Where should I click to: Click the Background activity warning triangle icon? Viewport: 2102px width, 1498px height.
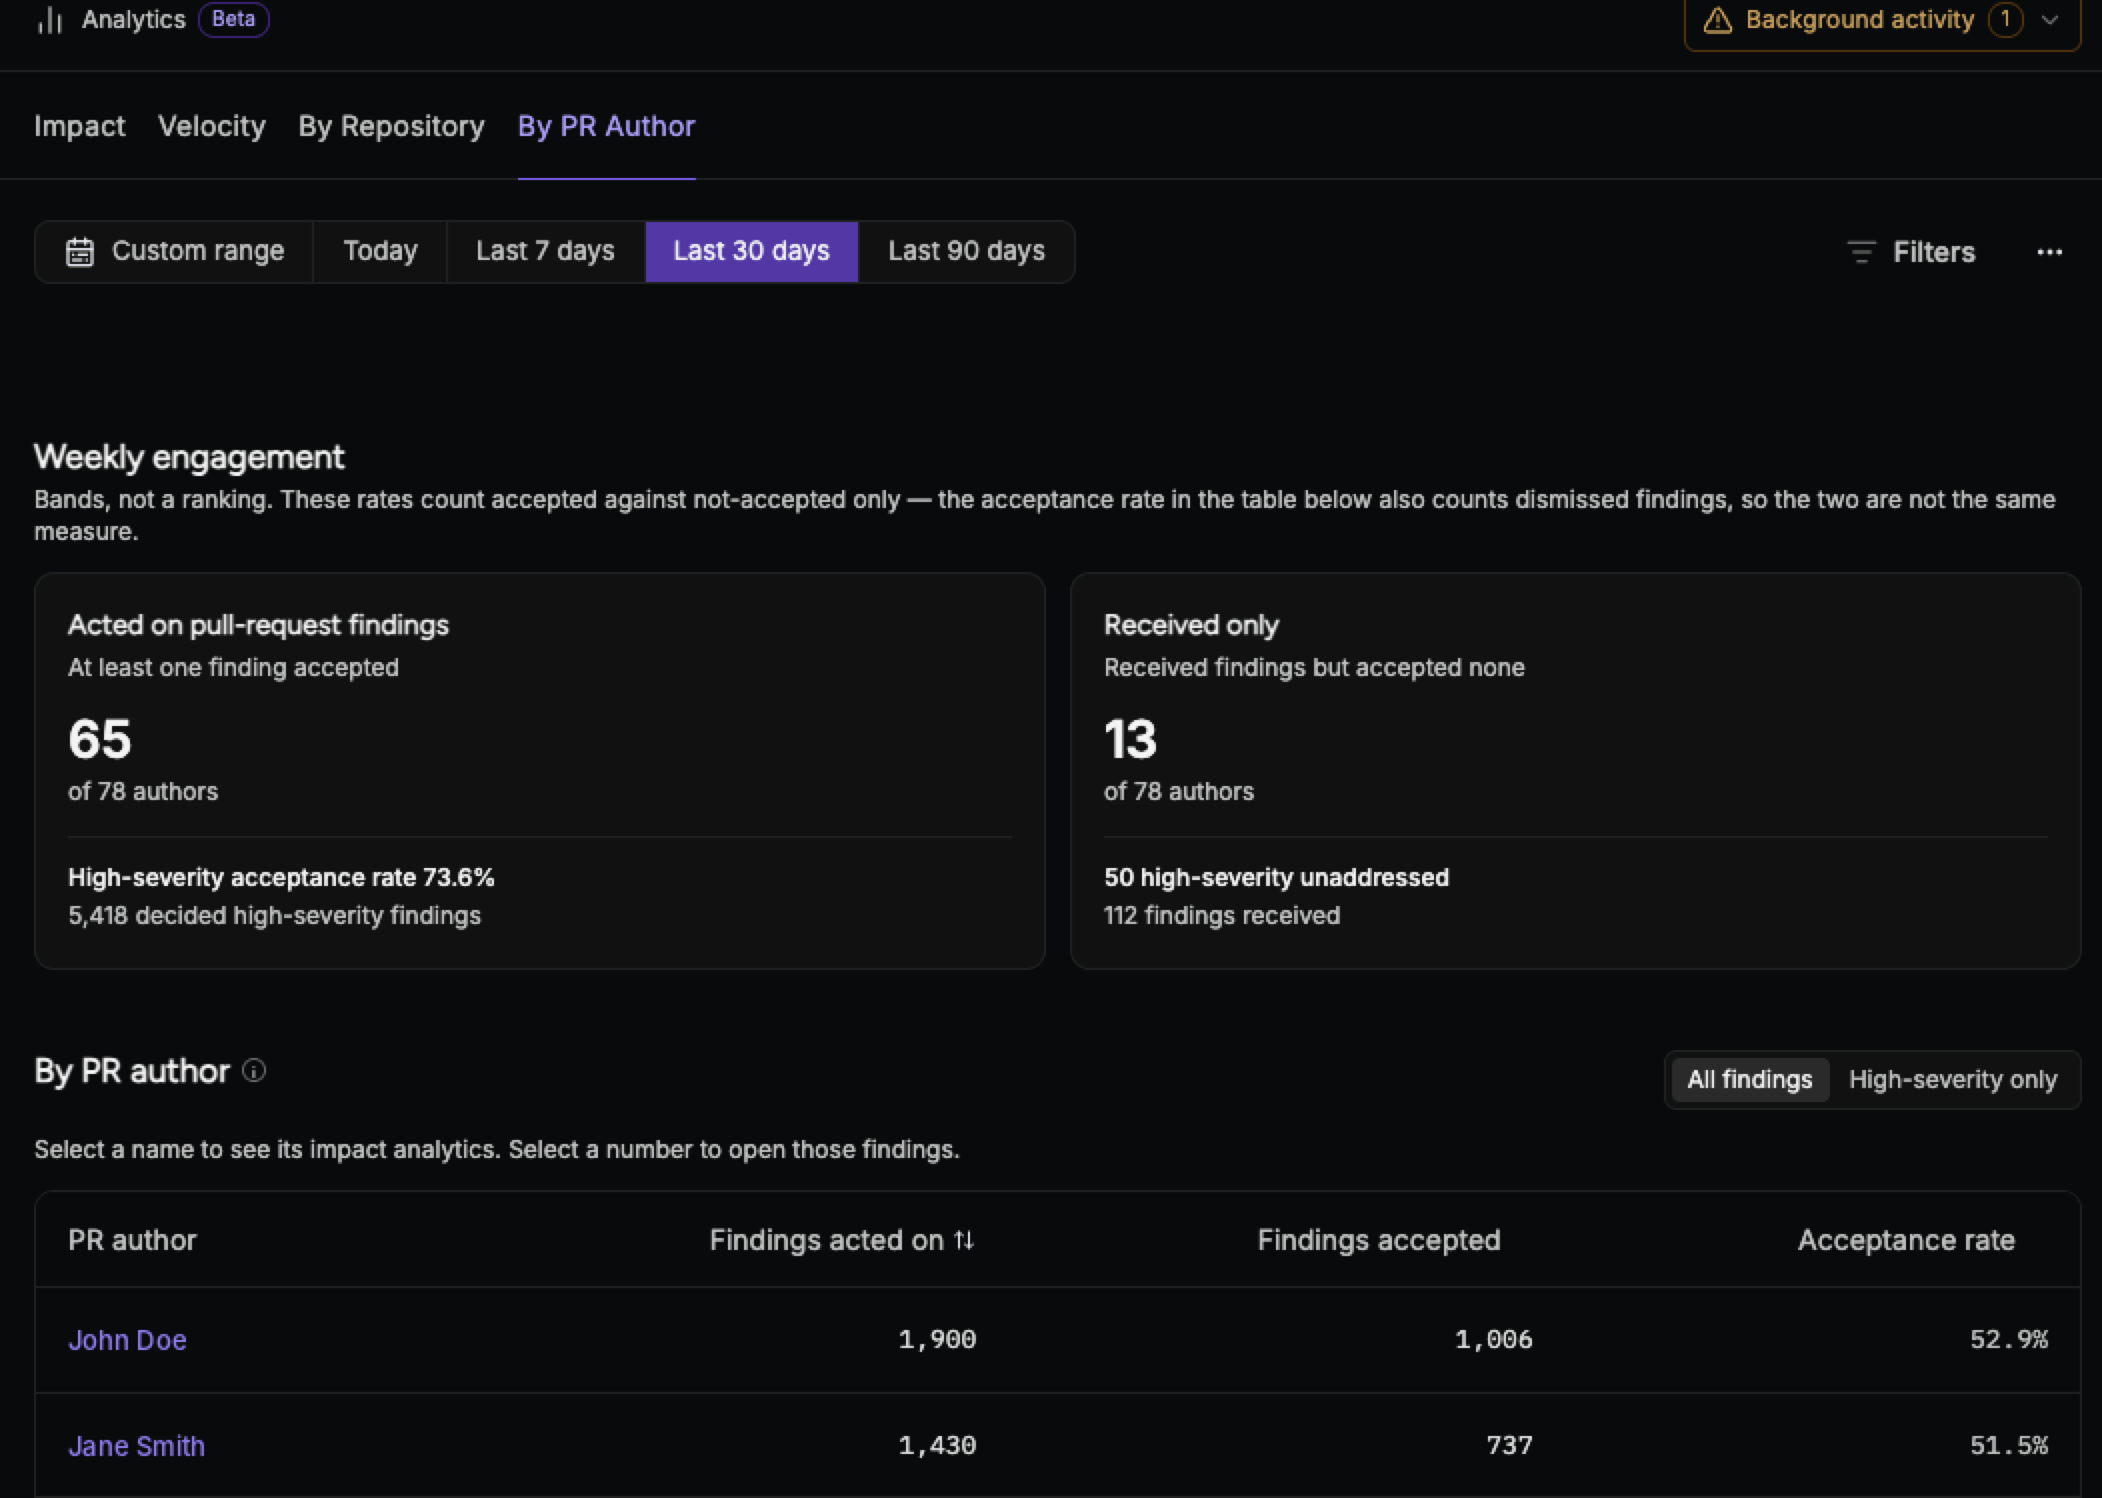click(x=1717, y=20)
